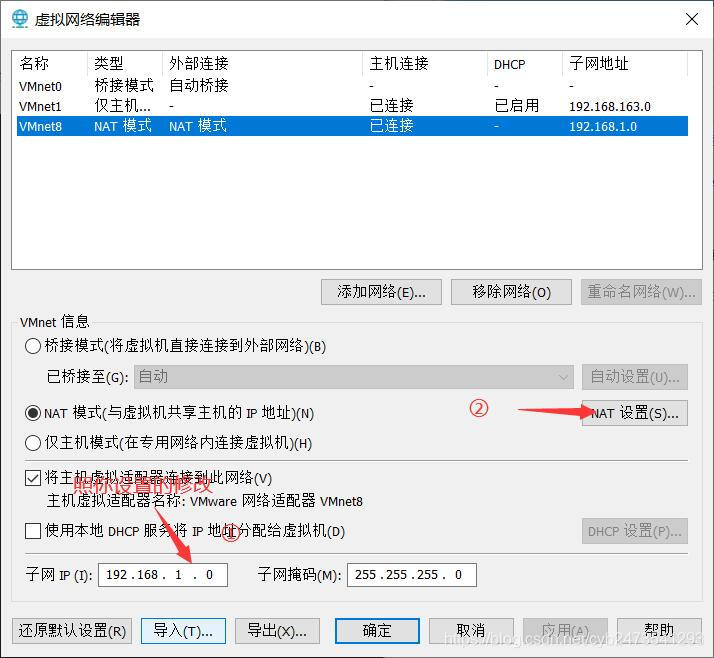This screenshot has width=714, height=658.
Task: Close the 虚拟网络编辑器 dialog
Action: 692,19
